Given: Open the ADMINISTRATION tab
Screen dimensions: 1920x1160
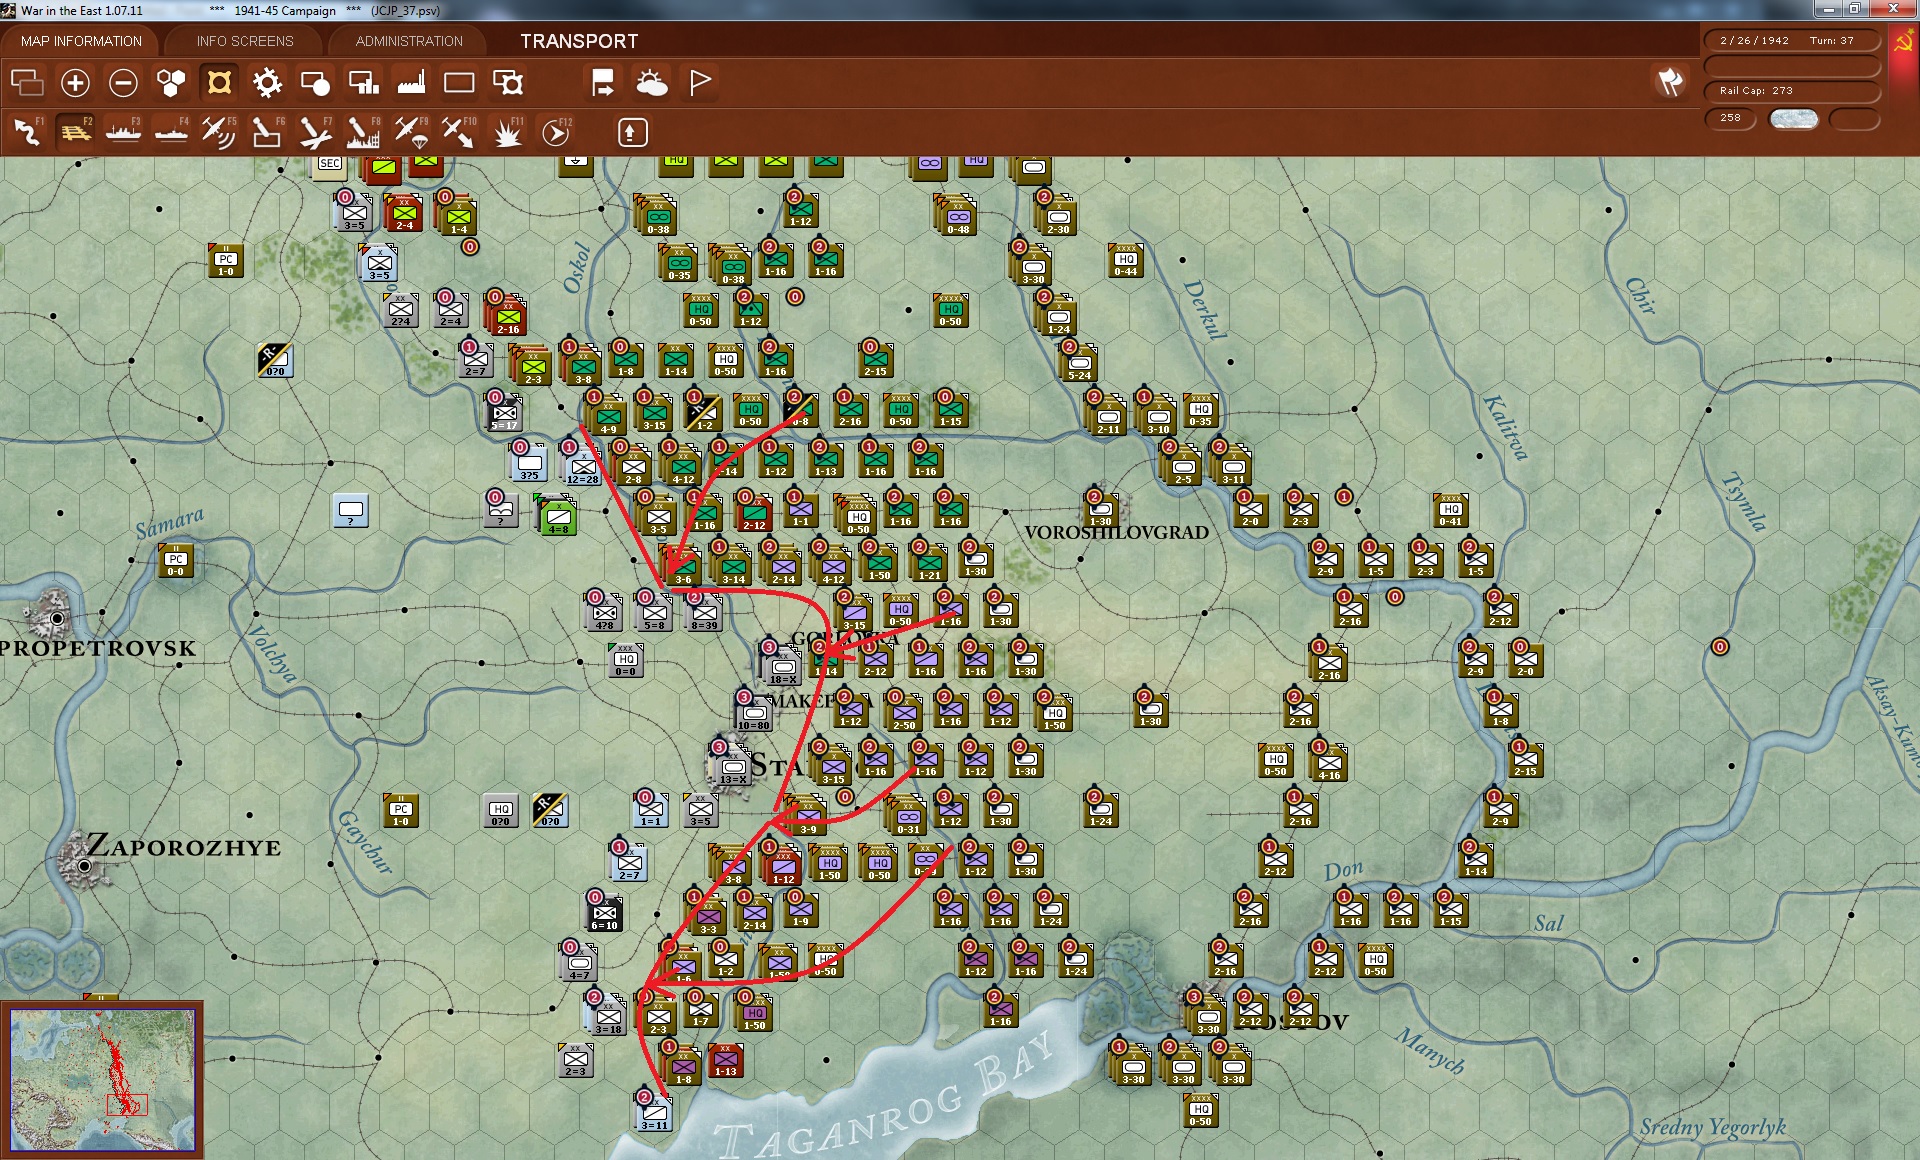Looking at the screenshot, I should click(409, 41).
